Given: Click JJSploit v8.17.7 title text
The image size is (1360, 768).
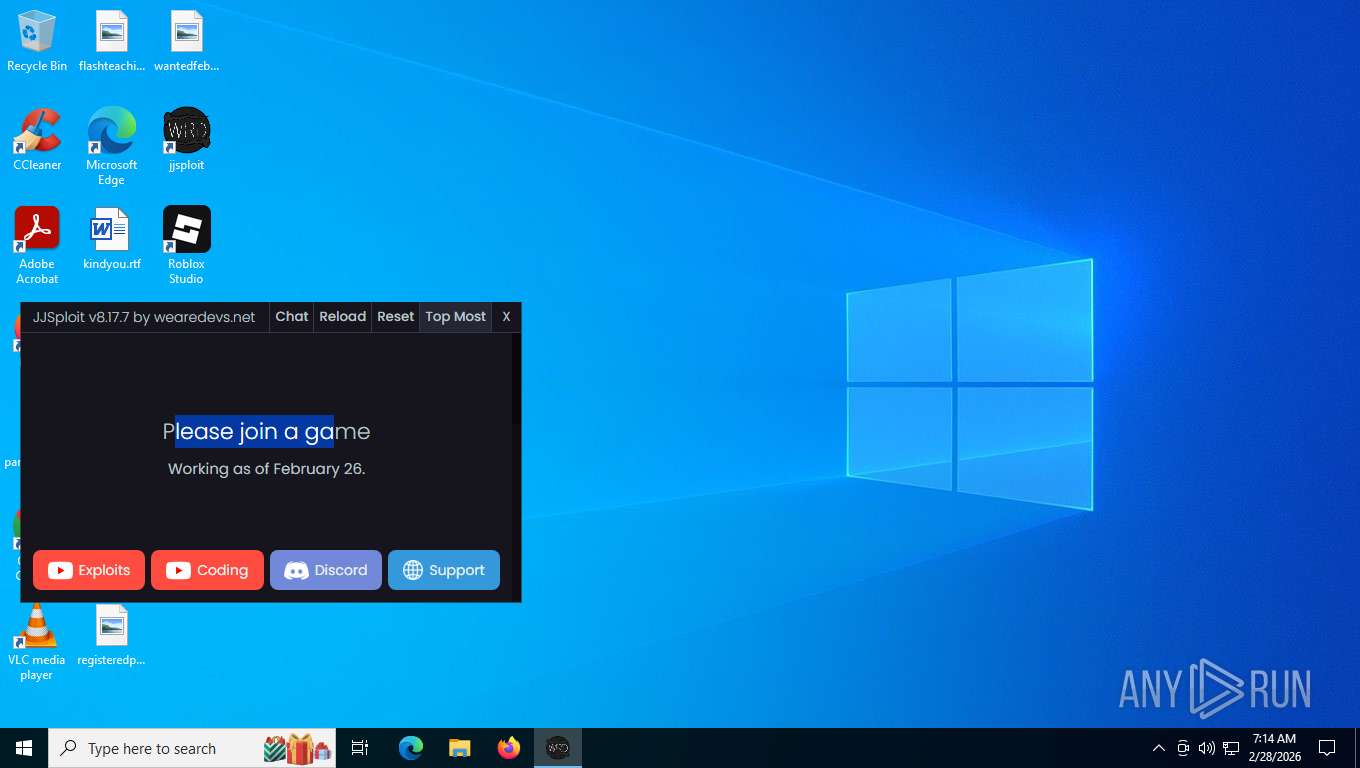Looking at the screenshot, I should tap(144, 317).
